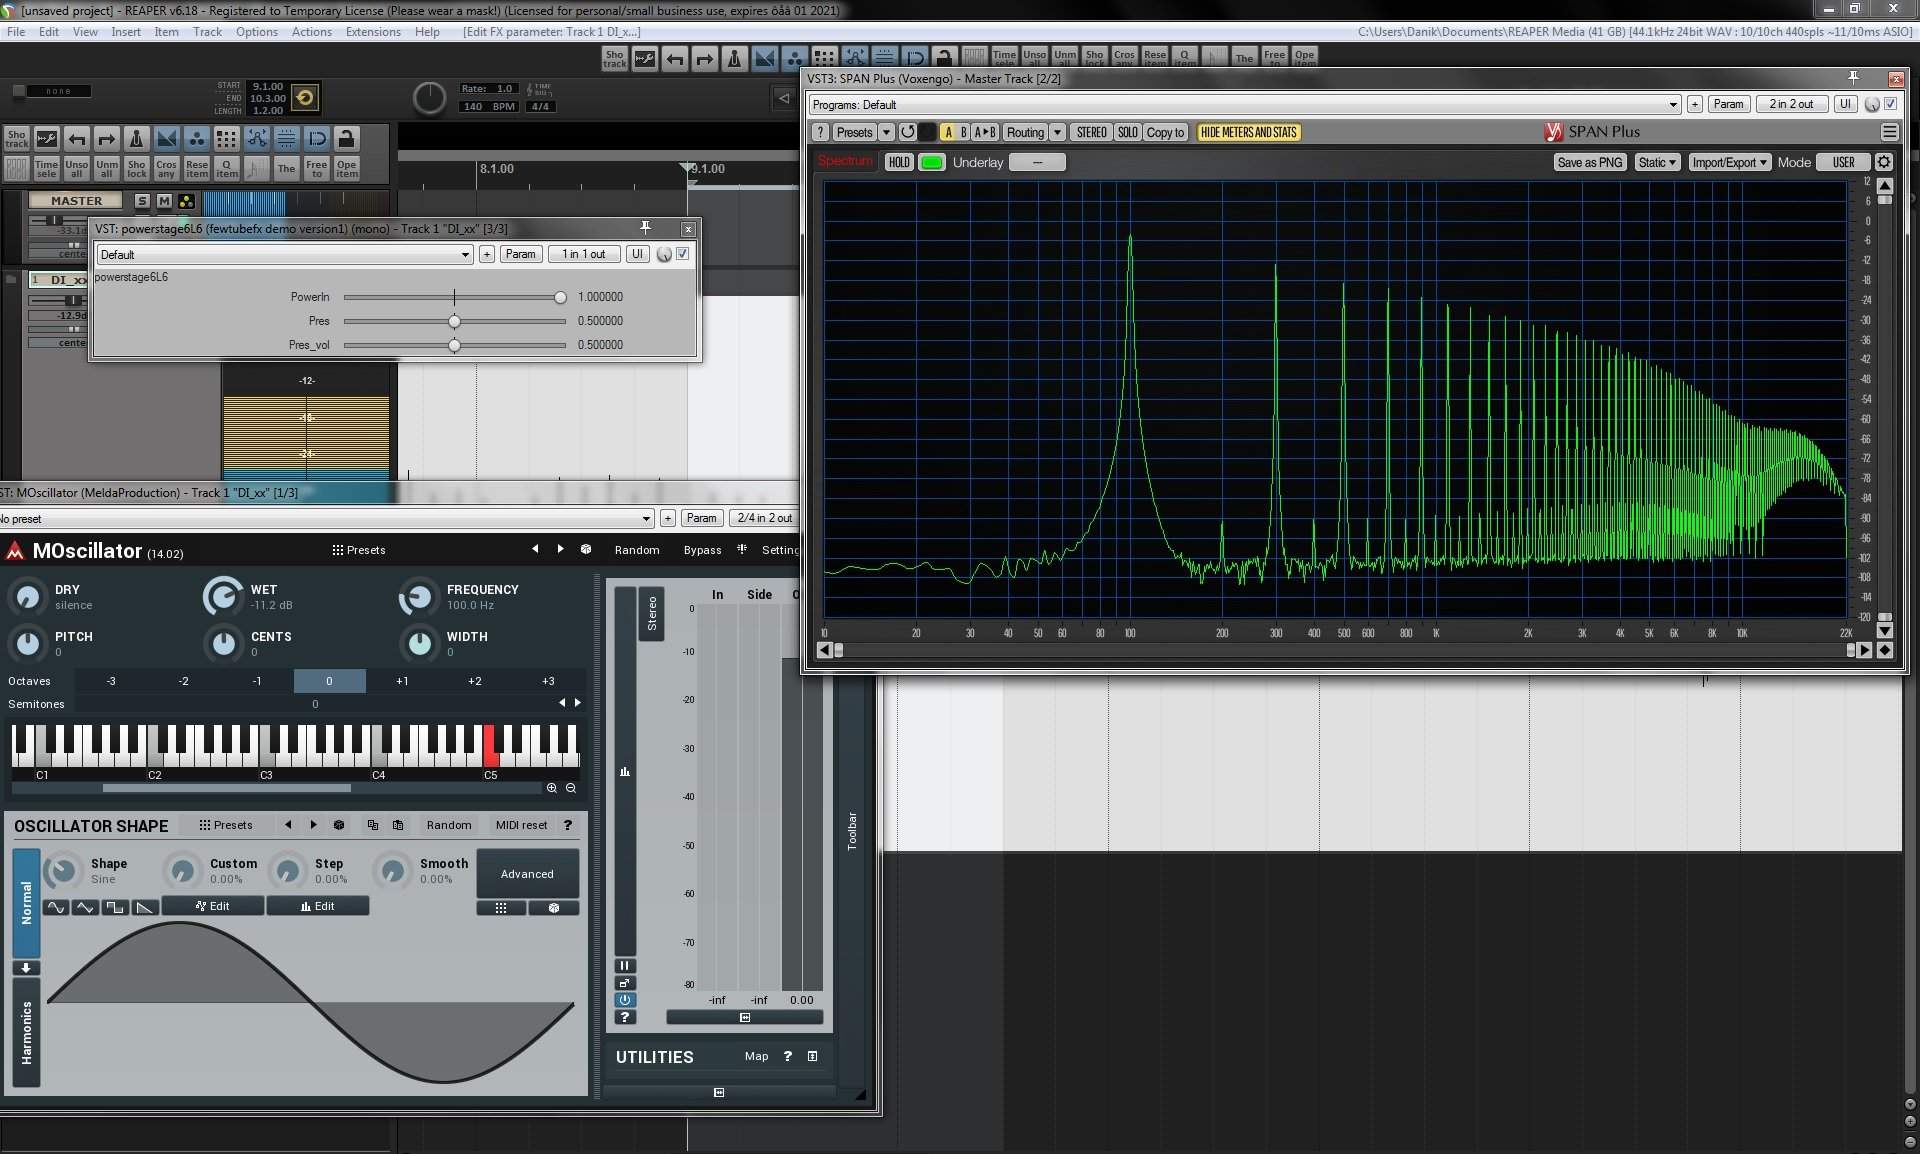Select the sawtooth wave shape icon
The width and height of the screenshot is (1920, 1154).
tap(145, 907)
